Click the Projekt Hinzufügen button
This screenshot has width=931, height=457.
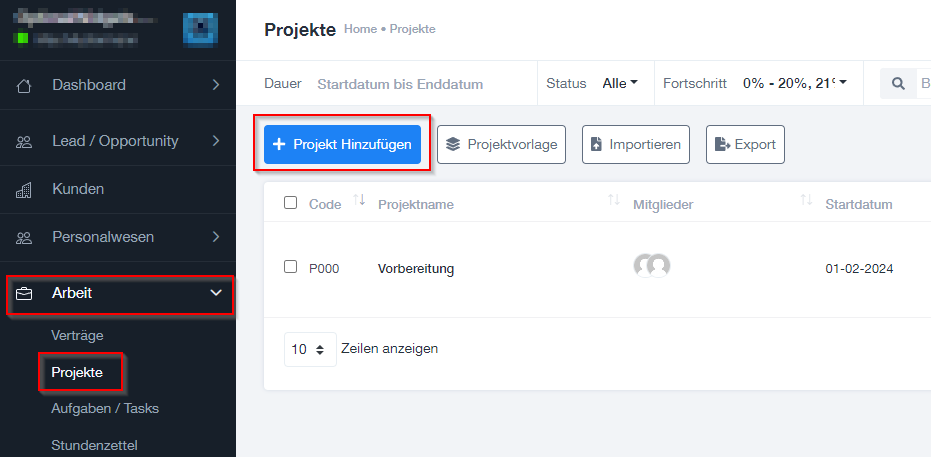point(343,144)
